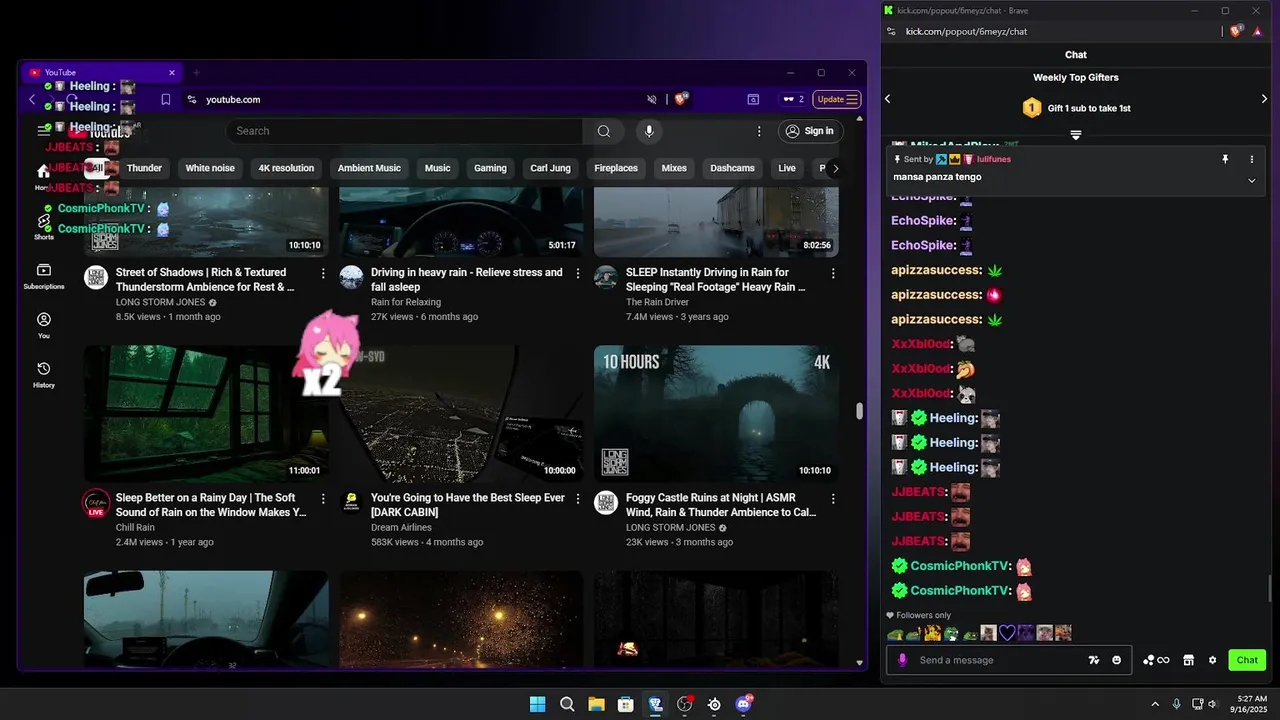Click the picture-in-picture toolbar icon
Screen dimensions: 1280x720
[x=753, y=99]
